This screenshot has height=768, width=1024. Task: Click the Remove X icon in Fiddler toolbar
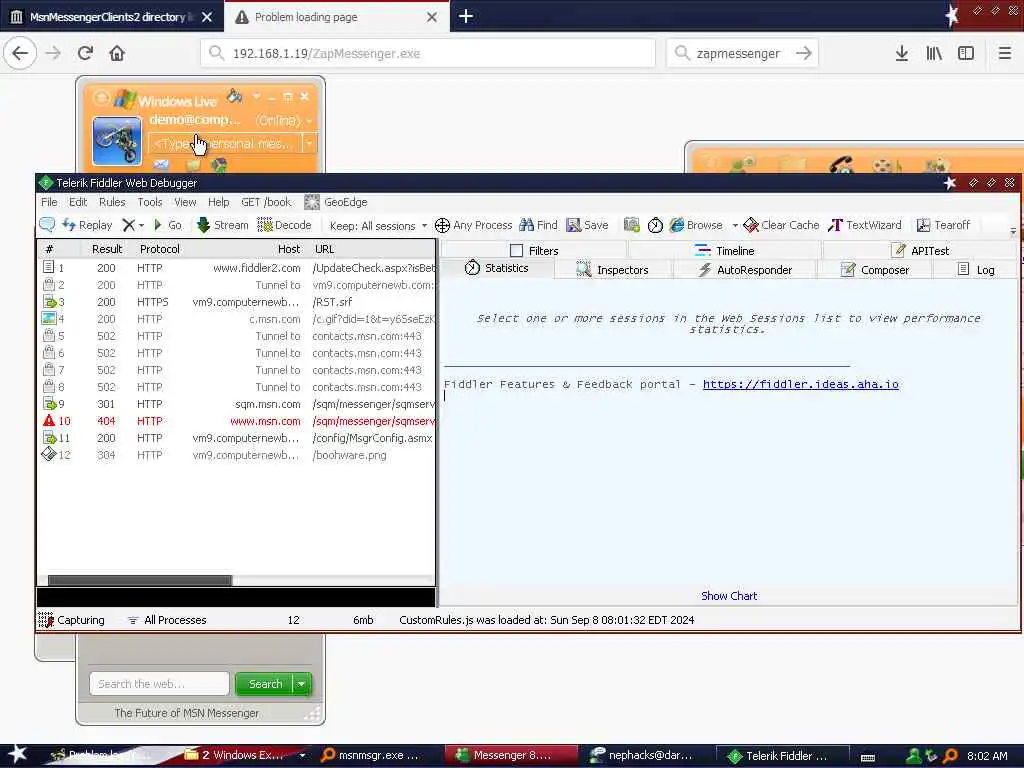(129, 225)
